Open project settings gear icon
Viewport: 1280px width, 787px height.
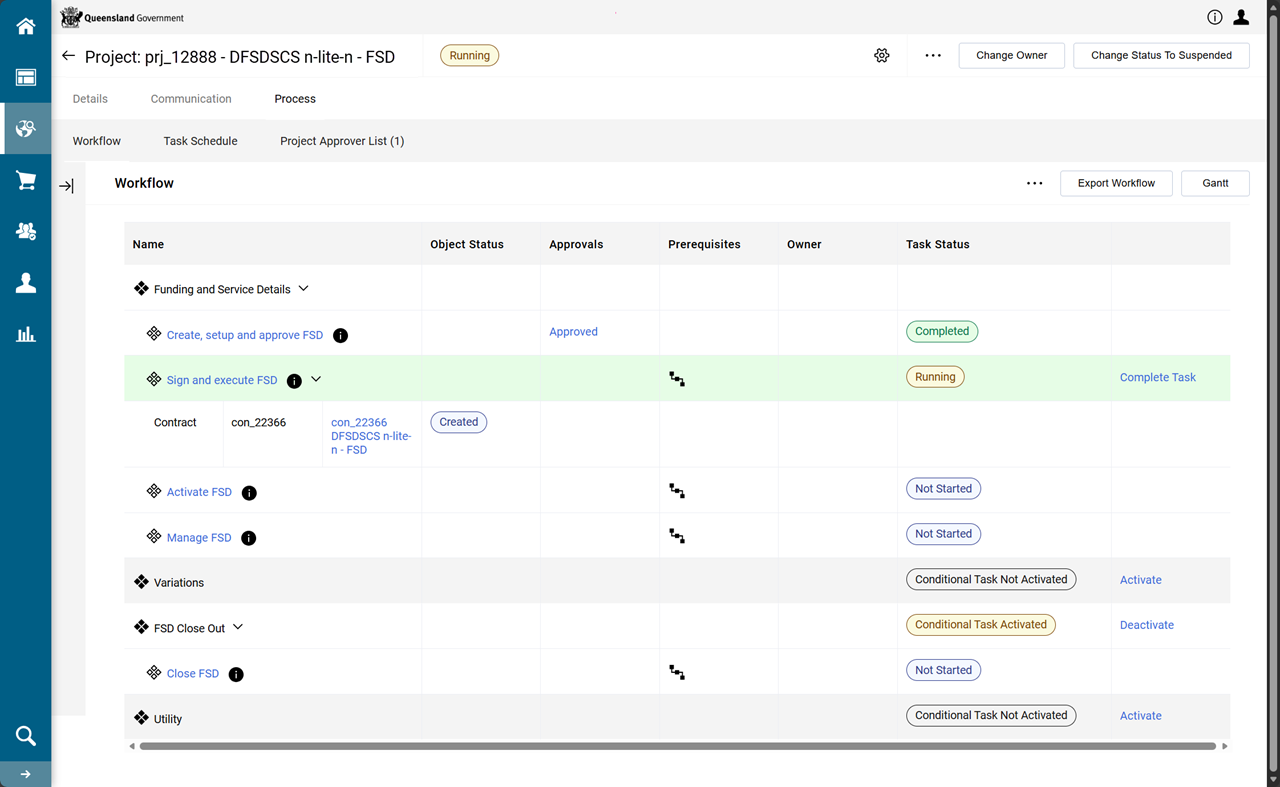coord(881,56)
